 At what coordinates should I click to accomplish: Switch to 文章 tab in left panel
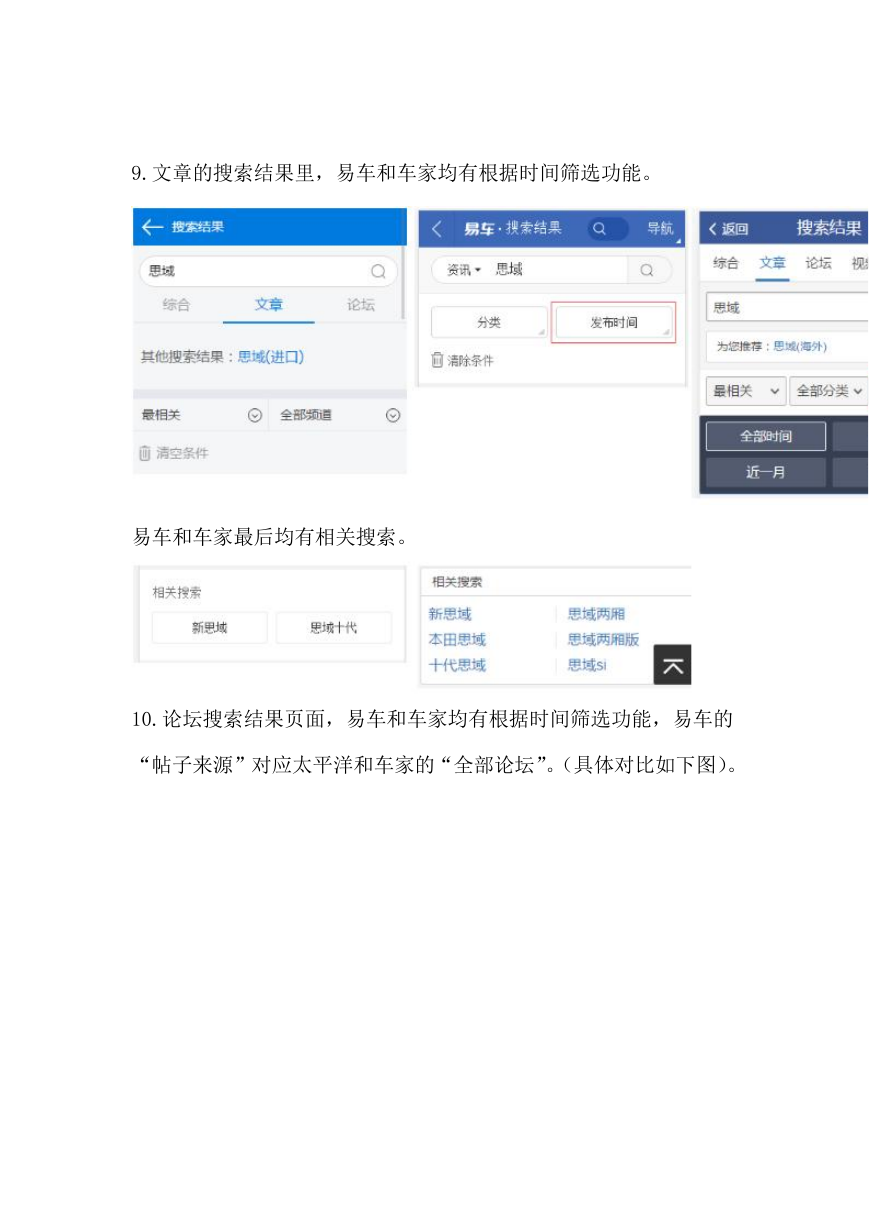pyautogui.click(x=268, y=305)
